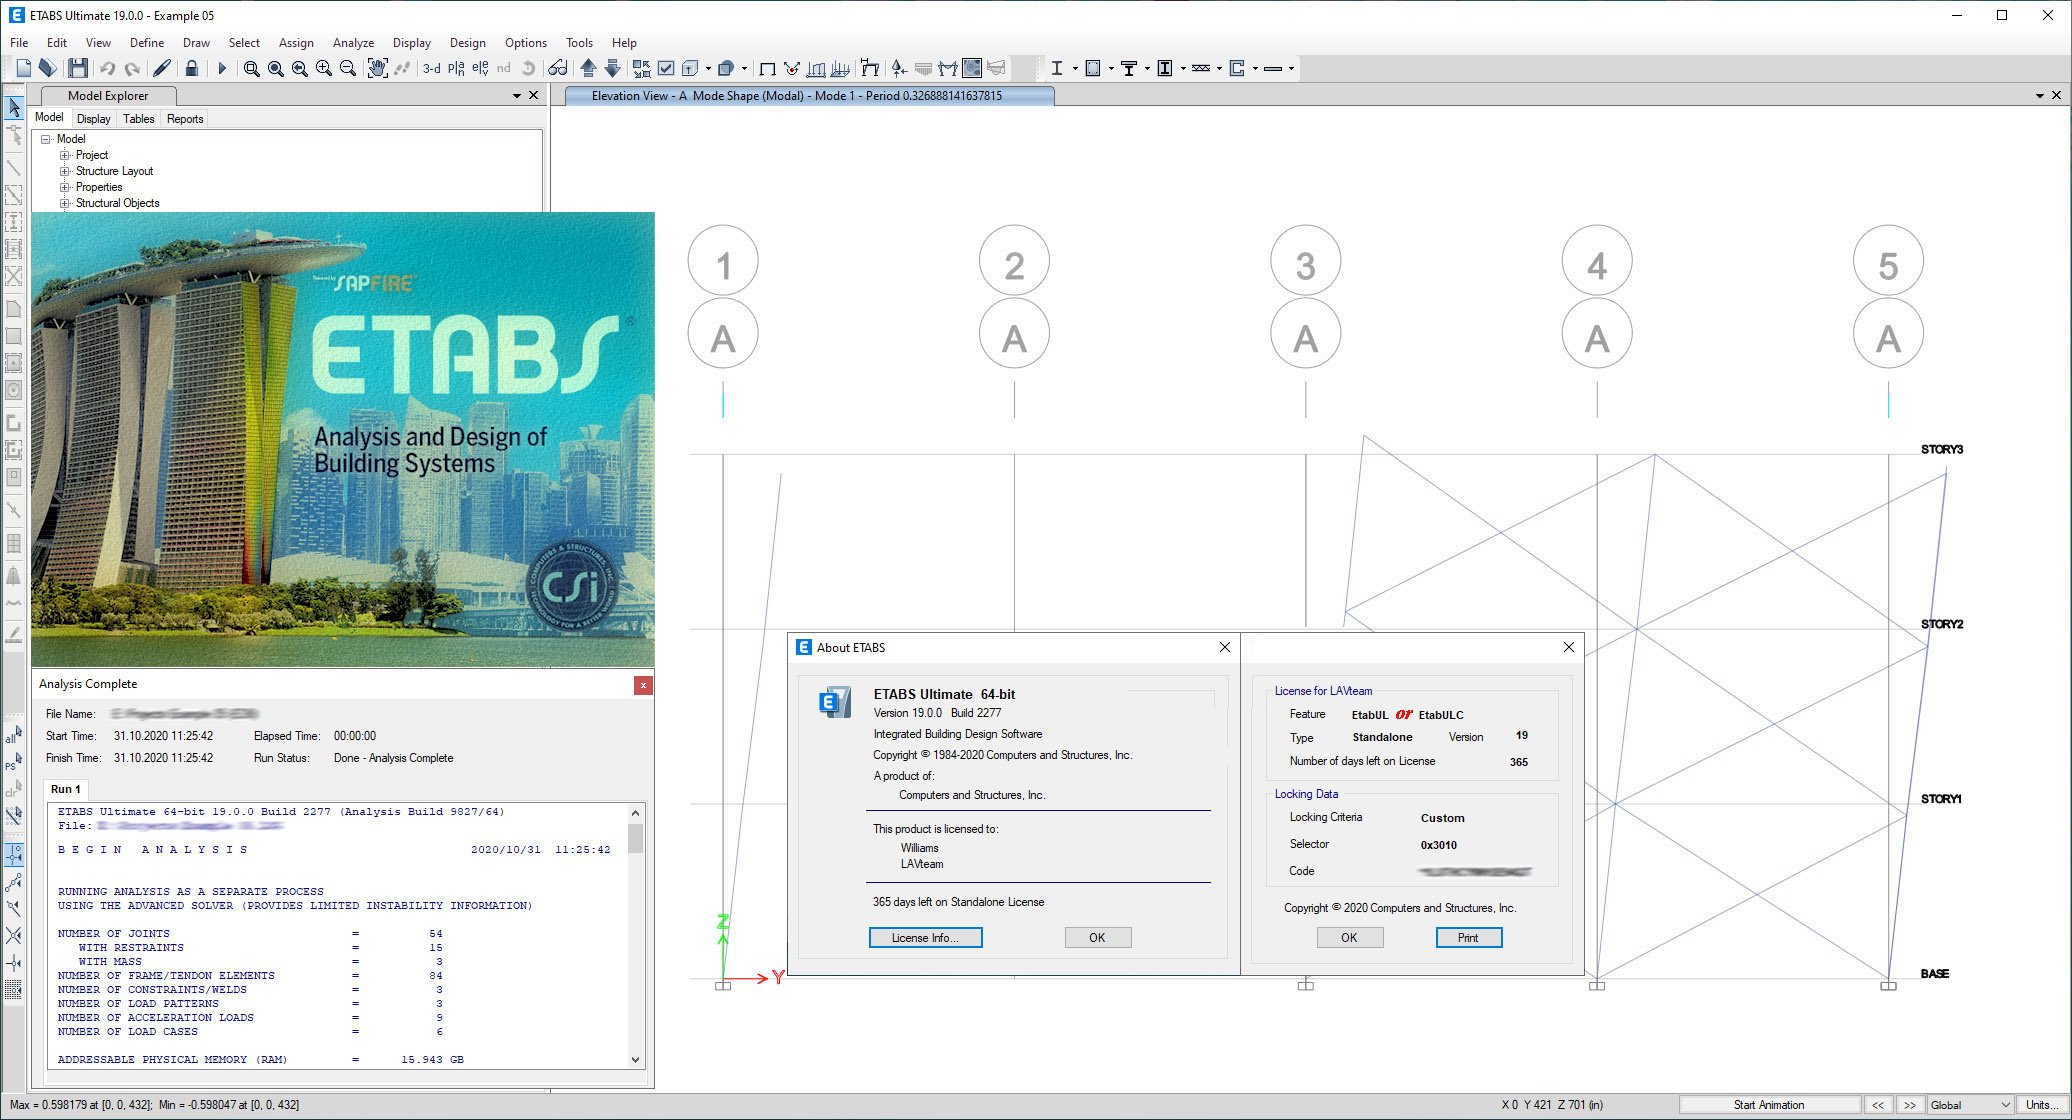Toggle the shell stress contour display icon
2072x1120 pixels.
tap(971, 68)
